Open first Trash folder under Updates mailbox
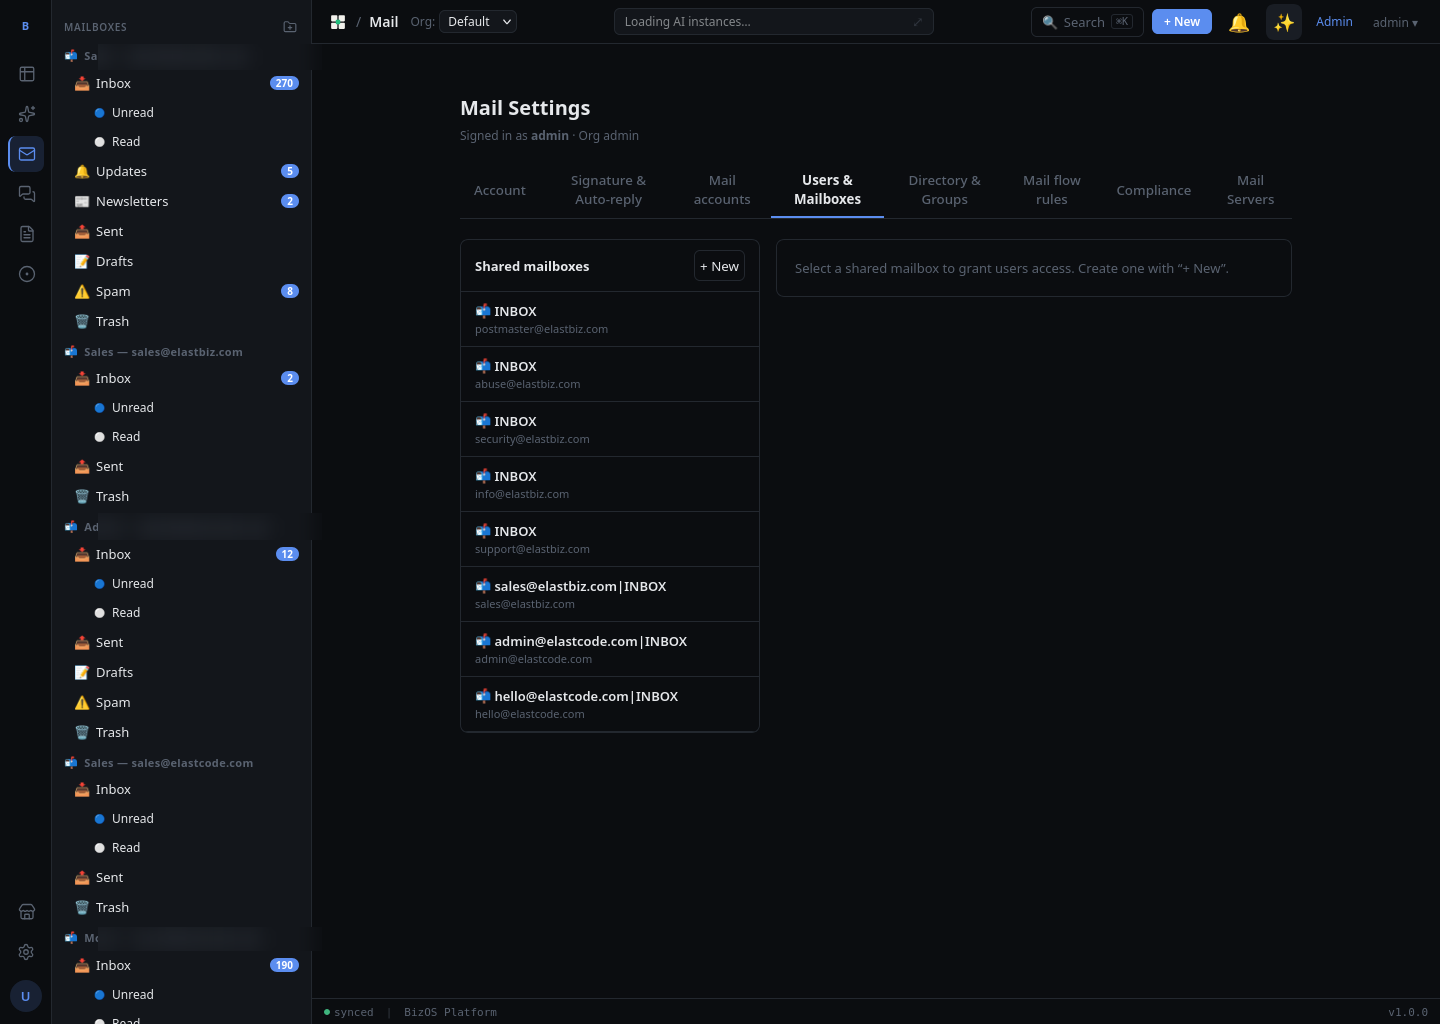1440x1024 pixels. tap(181, 321)
